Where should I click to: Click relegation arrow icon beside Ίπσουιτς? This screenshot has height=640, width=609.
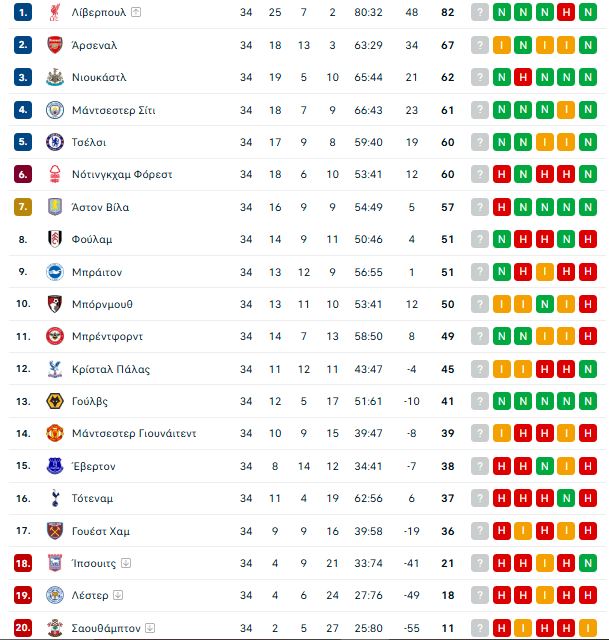126,563
